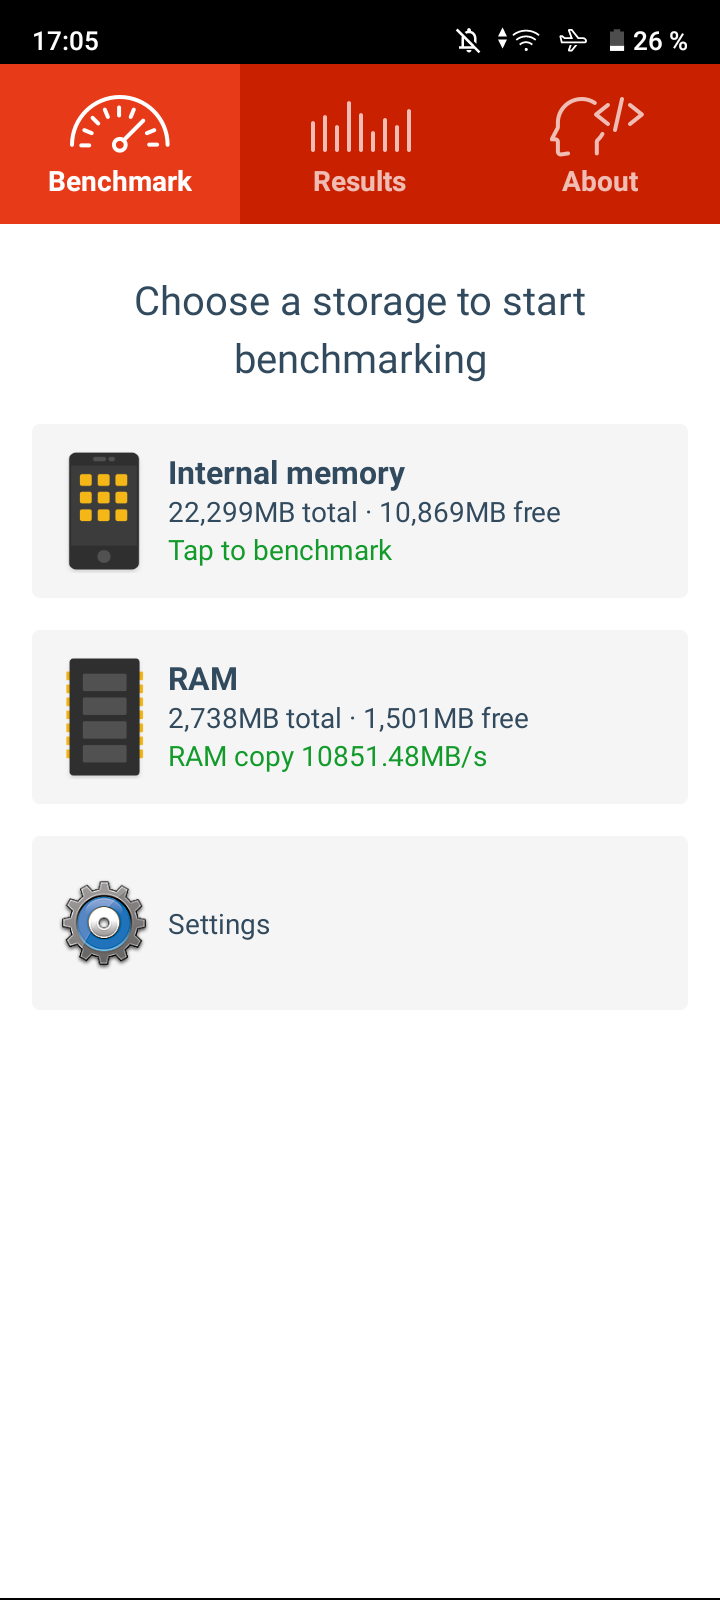Open the About tab

pos(600,144)
